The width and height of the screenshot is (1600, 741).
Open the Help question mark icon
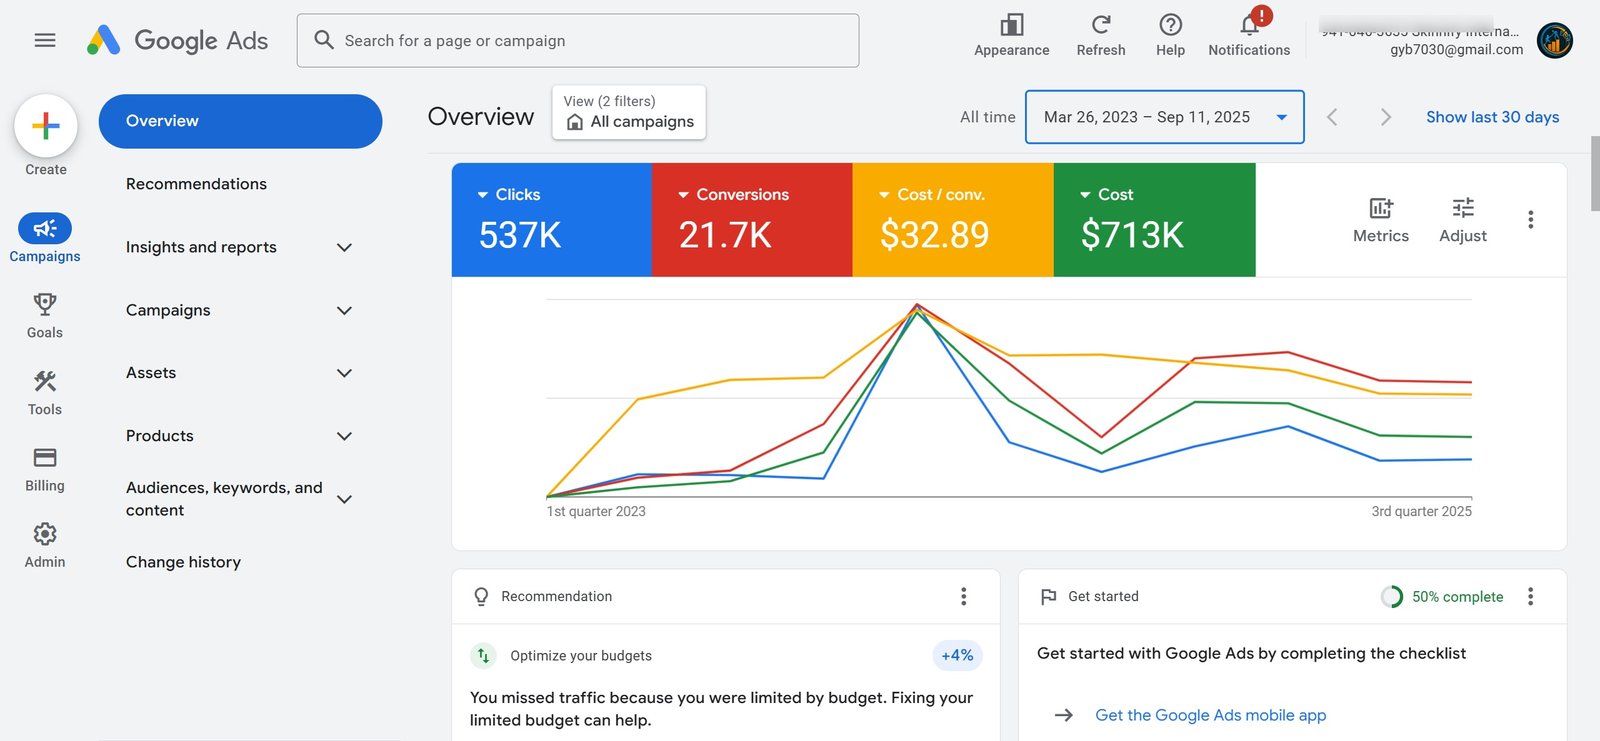click(x=1170, y=35)
